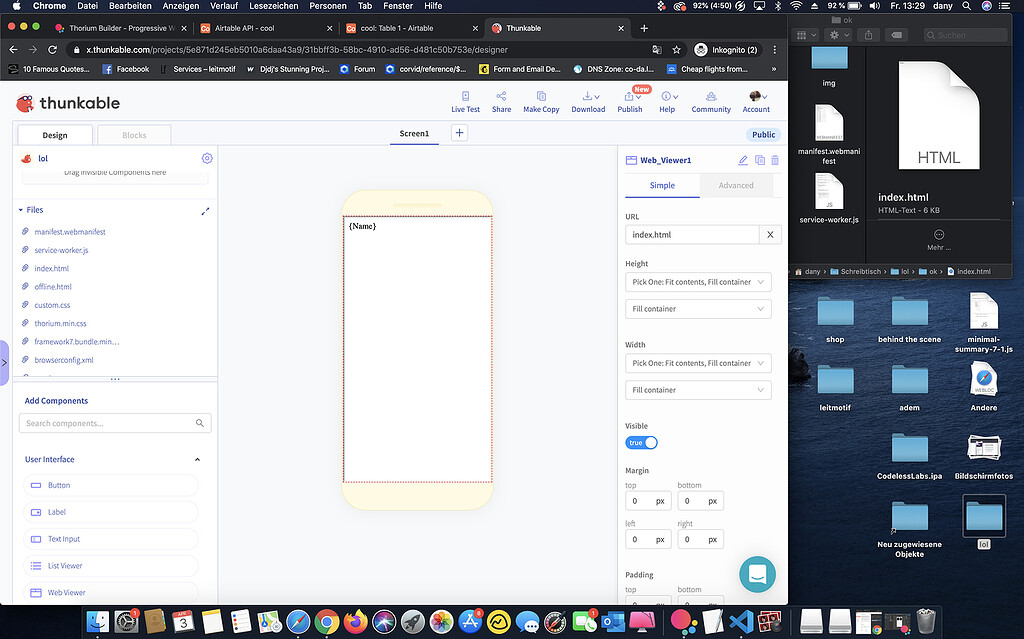Switch to Advanced properties tab
Screen dimensions: 1024x639
pyautogui.click(x=735, y=185)
